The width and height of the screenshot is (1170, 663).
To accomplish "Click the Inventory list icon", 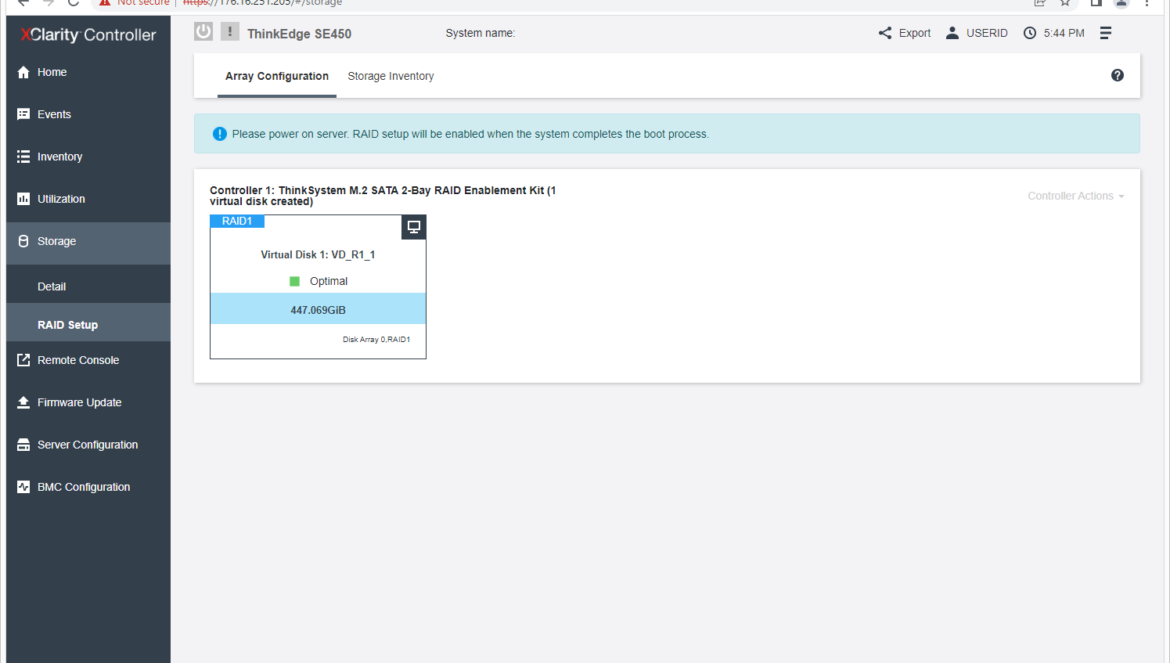I will [x=23, y=157].
